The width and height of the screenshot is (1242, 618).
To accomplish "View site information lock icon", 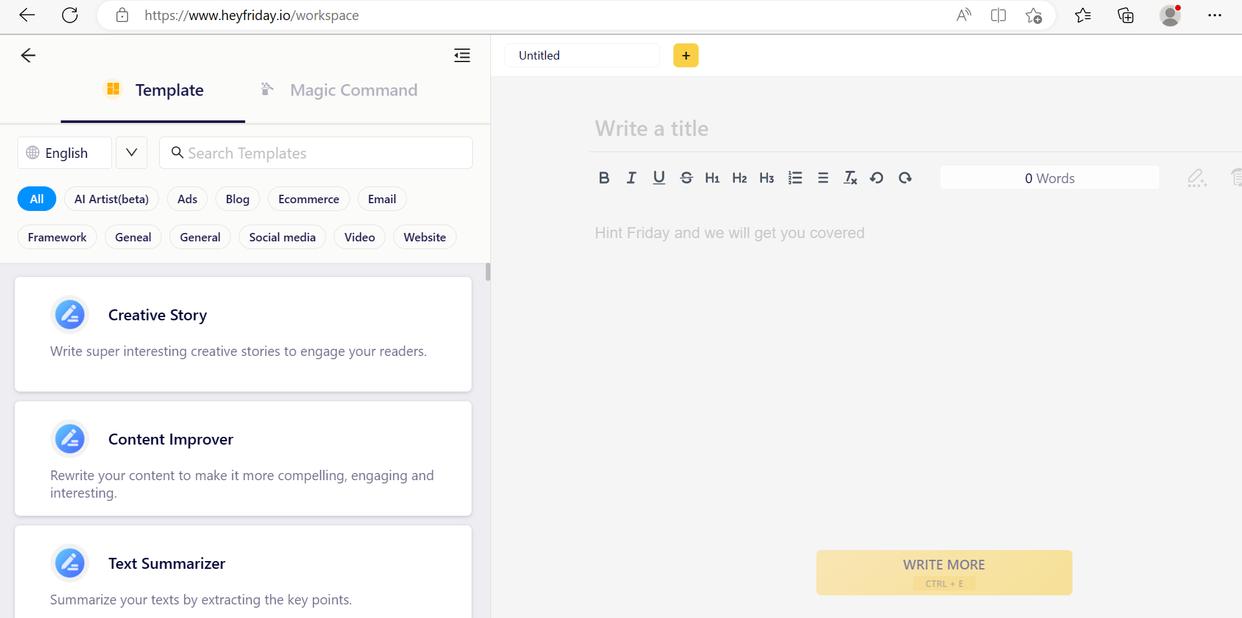I will pos(122,15).
